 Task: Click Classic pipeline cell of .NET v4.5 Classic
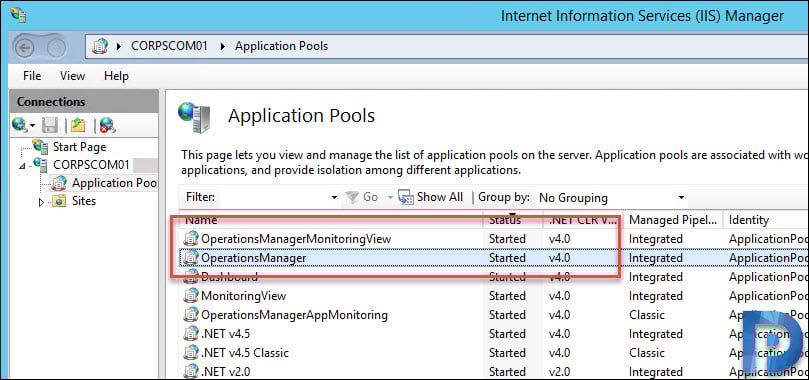click(x=647, y=353)
